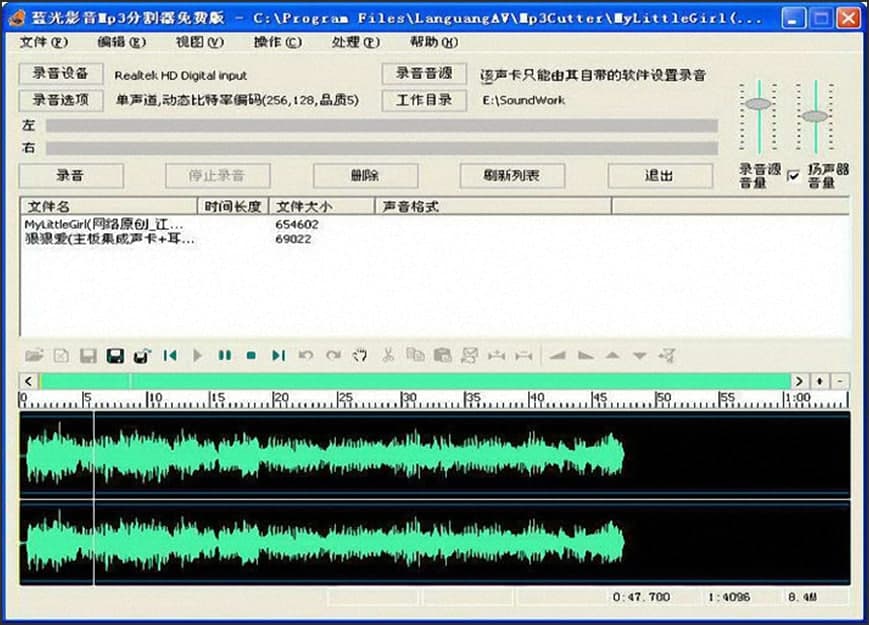
Task: Select the Scissors cut tool
Action: [389, 355]
